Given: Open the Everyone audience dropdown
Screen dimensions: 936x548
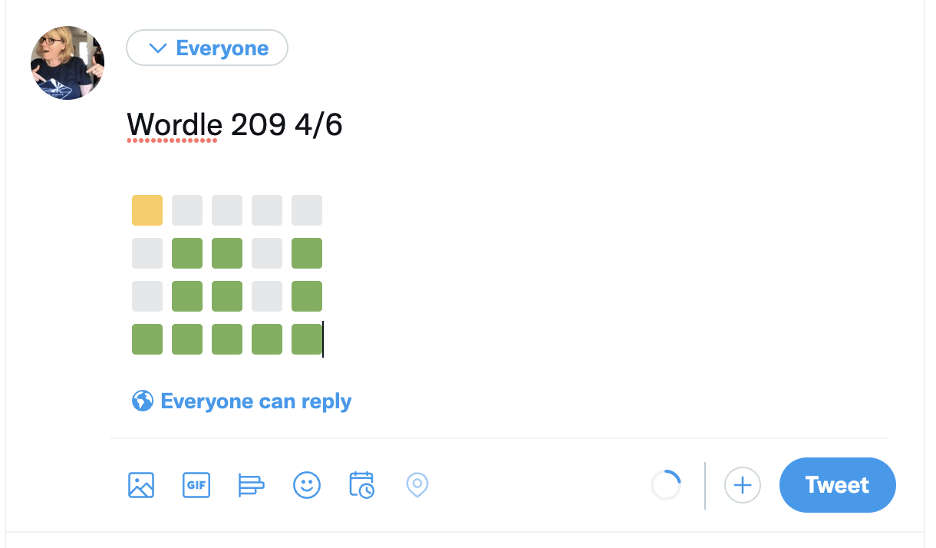Looking at the screenshot, I should point(207,48).
